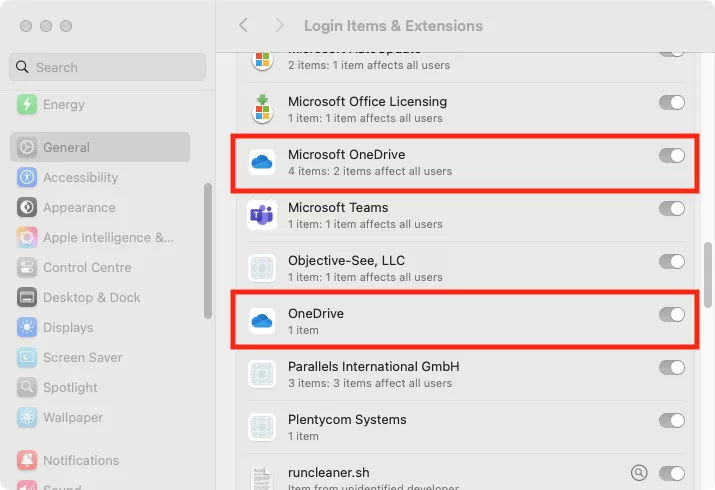Toggle the Objective-See, LLC switch
Screen dimensions: 715x490
point(672,261)
